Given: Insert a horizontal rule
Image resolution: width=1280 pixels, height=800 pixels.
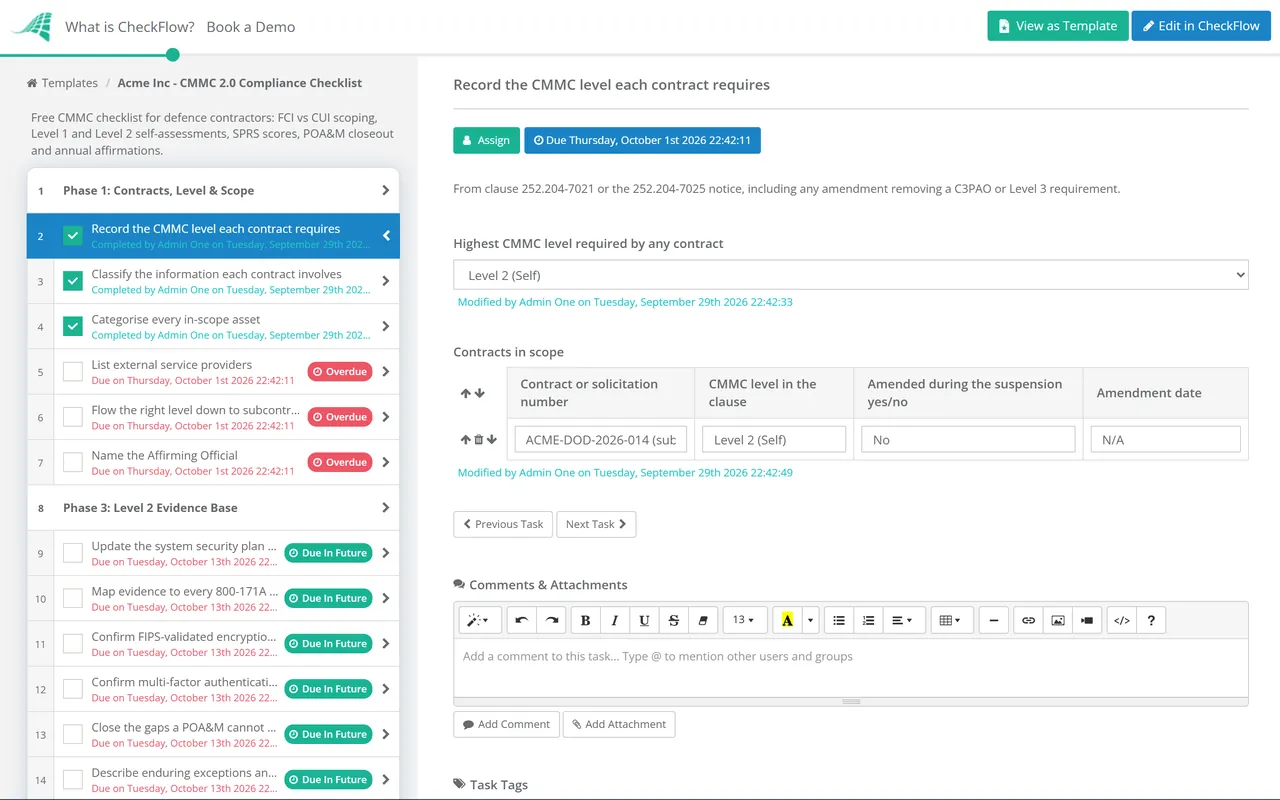Looking at the screenshot, I should click(x=993, y=620).
